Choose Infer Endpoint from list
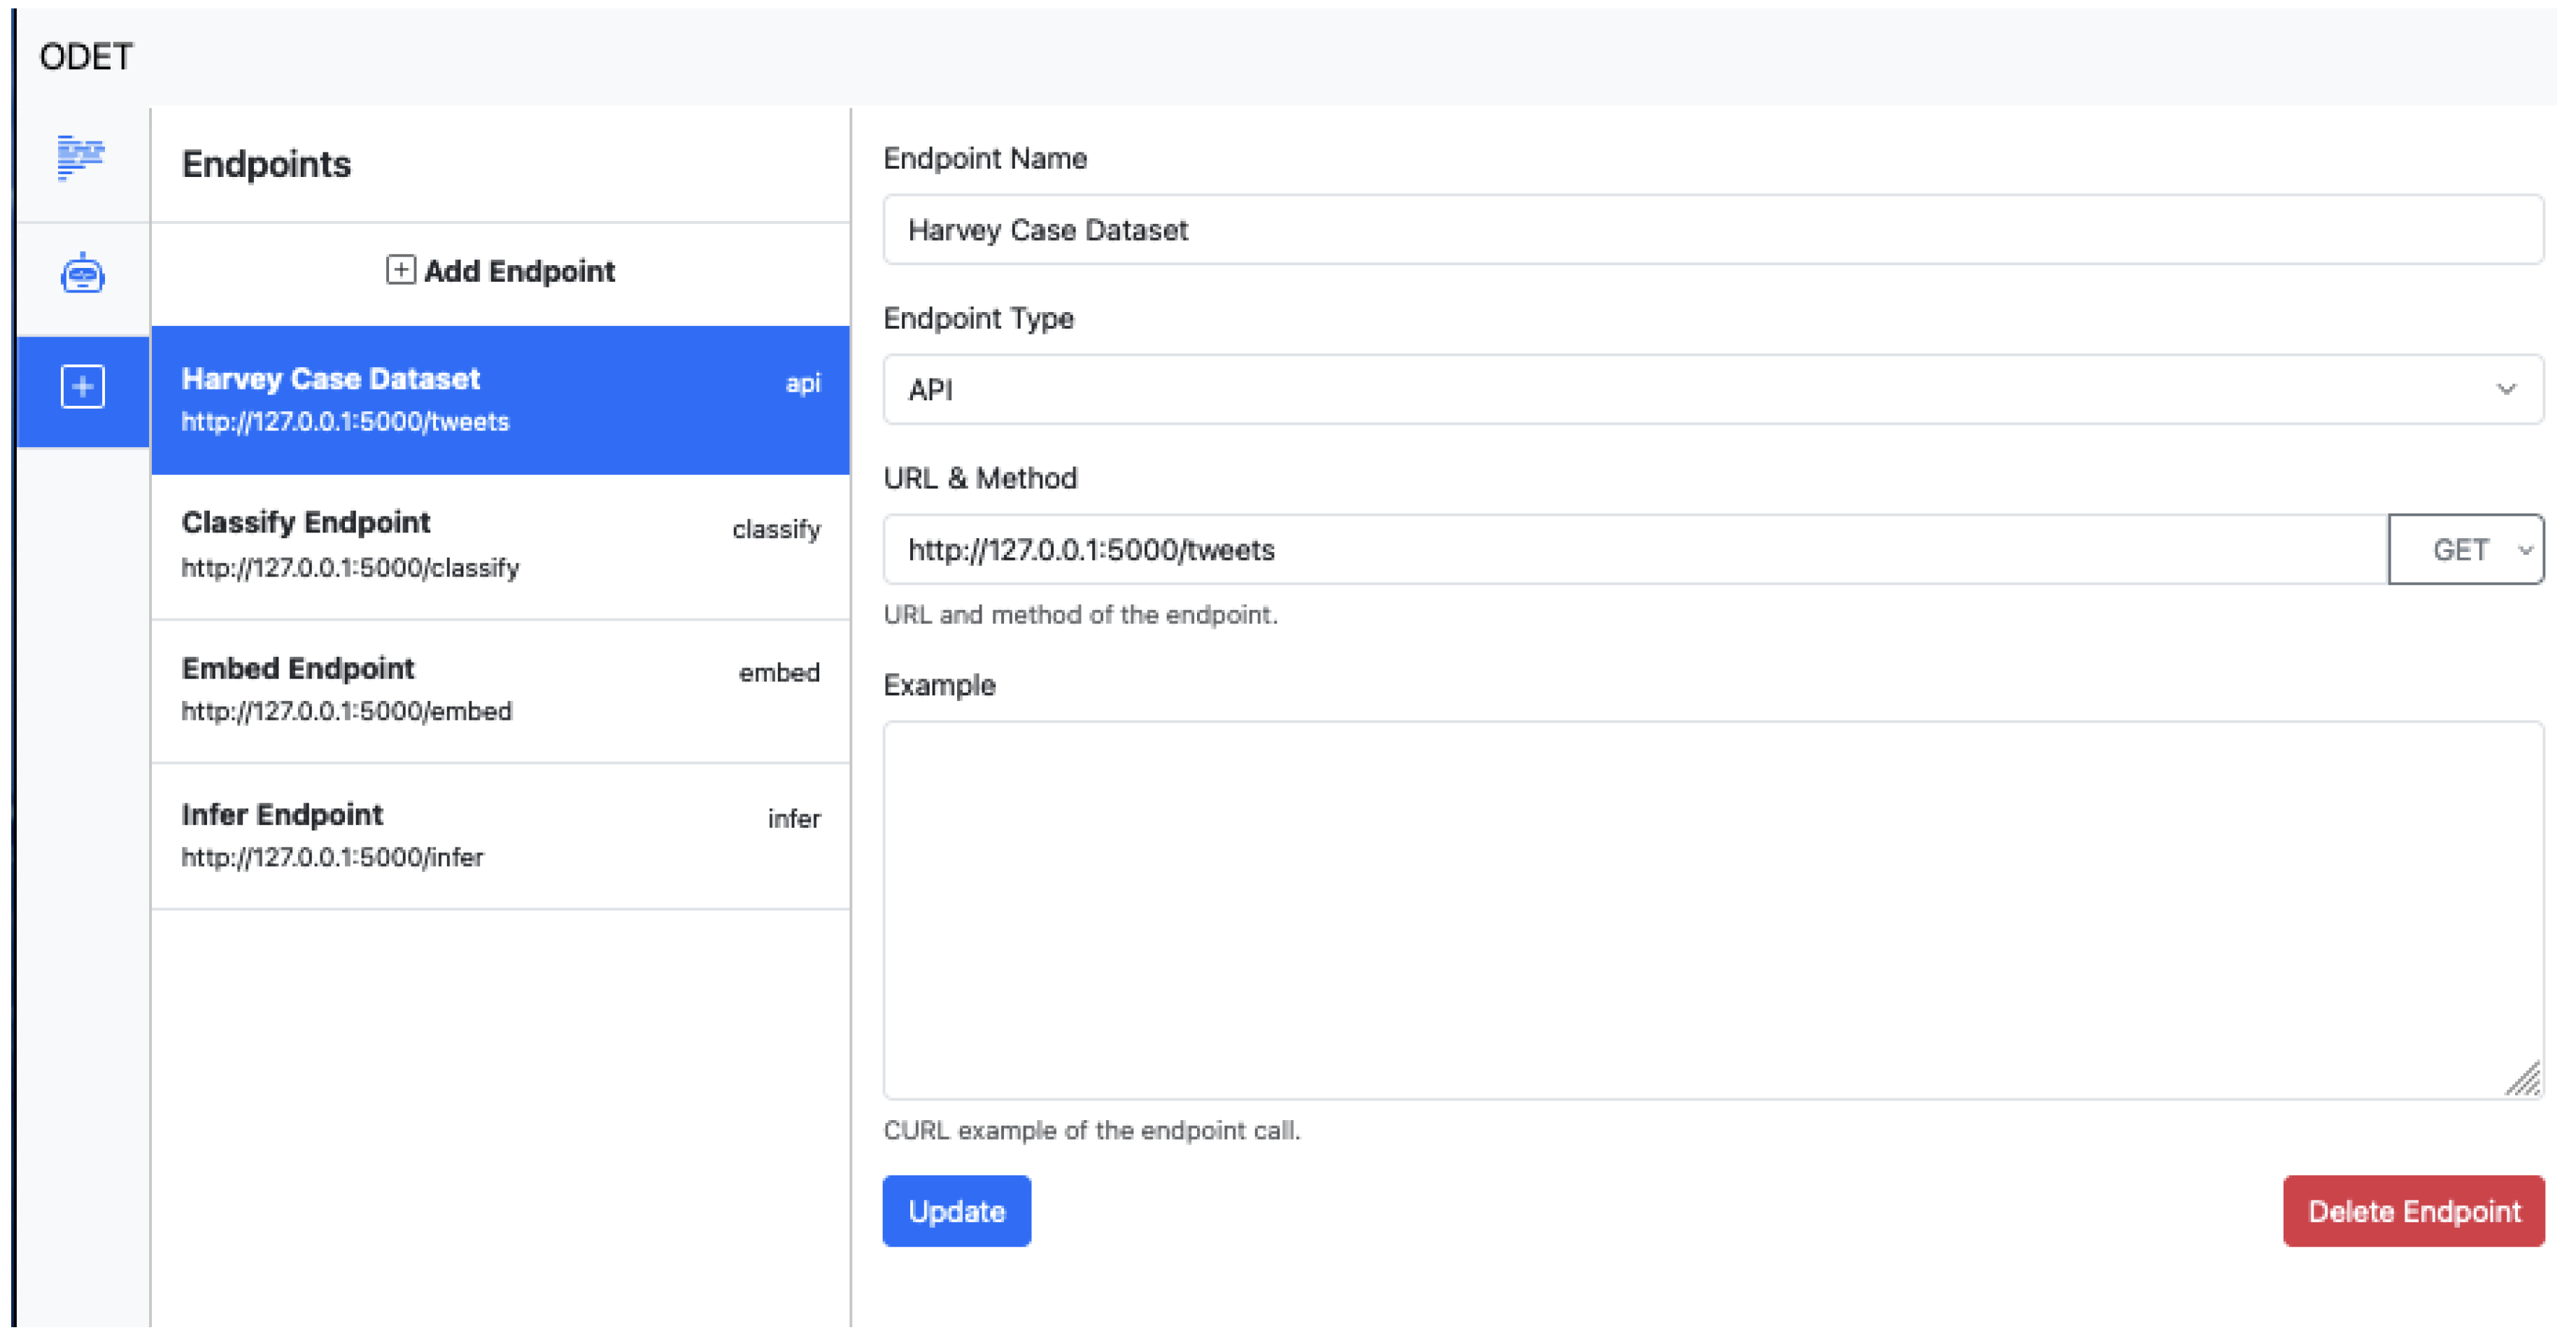Viewport: 2576px width, 1337px height. pyautogui.click(x=499, y=836)
